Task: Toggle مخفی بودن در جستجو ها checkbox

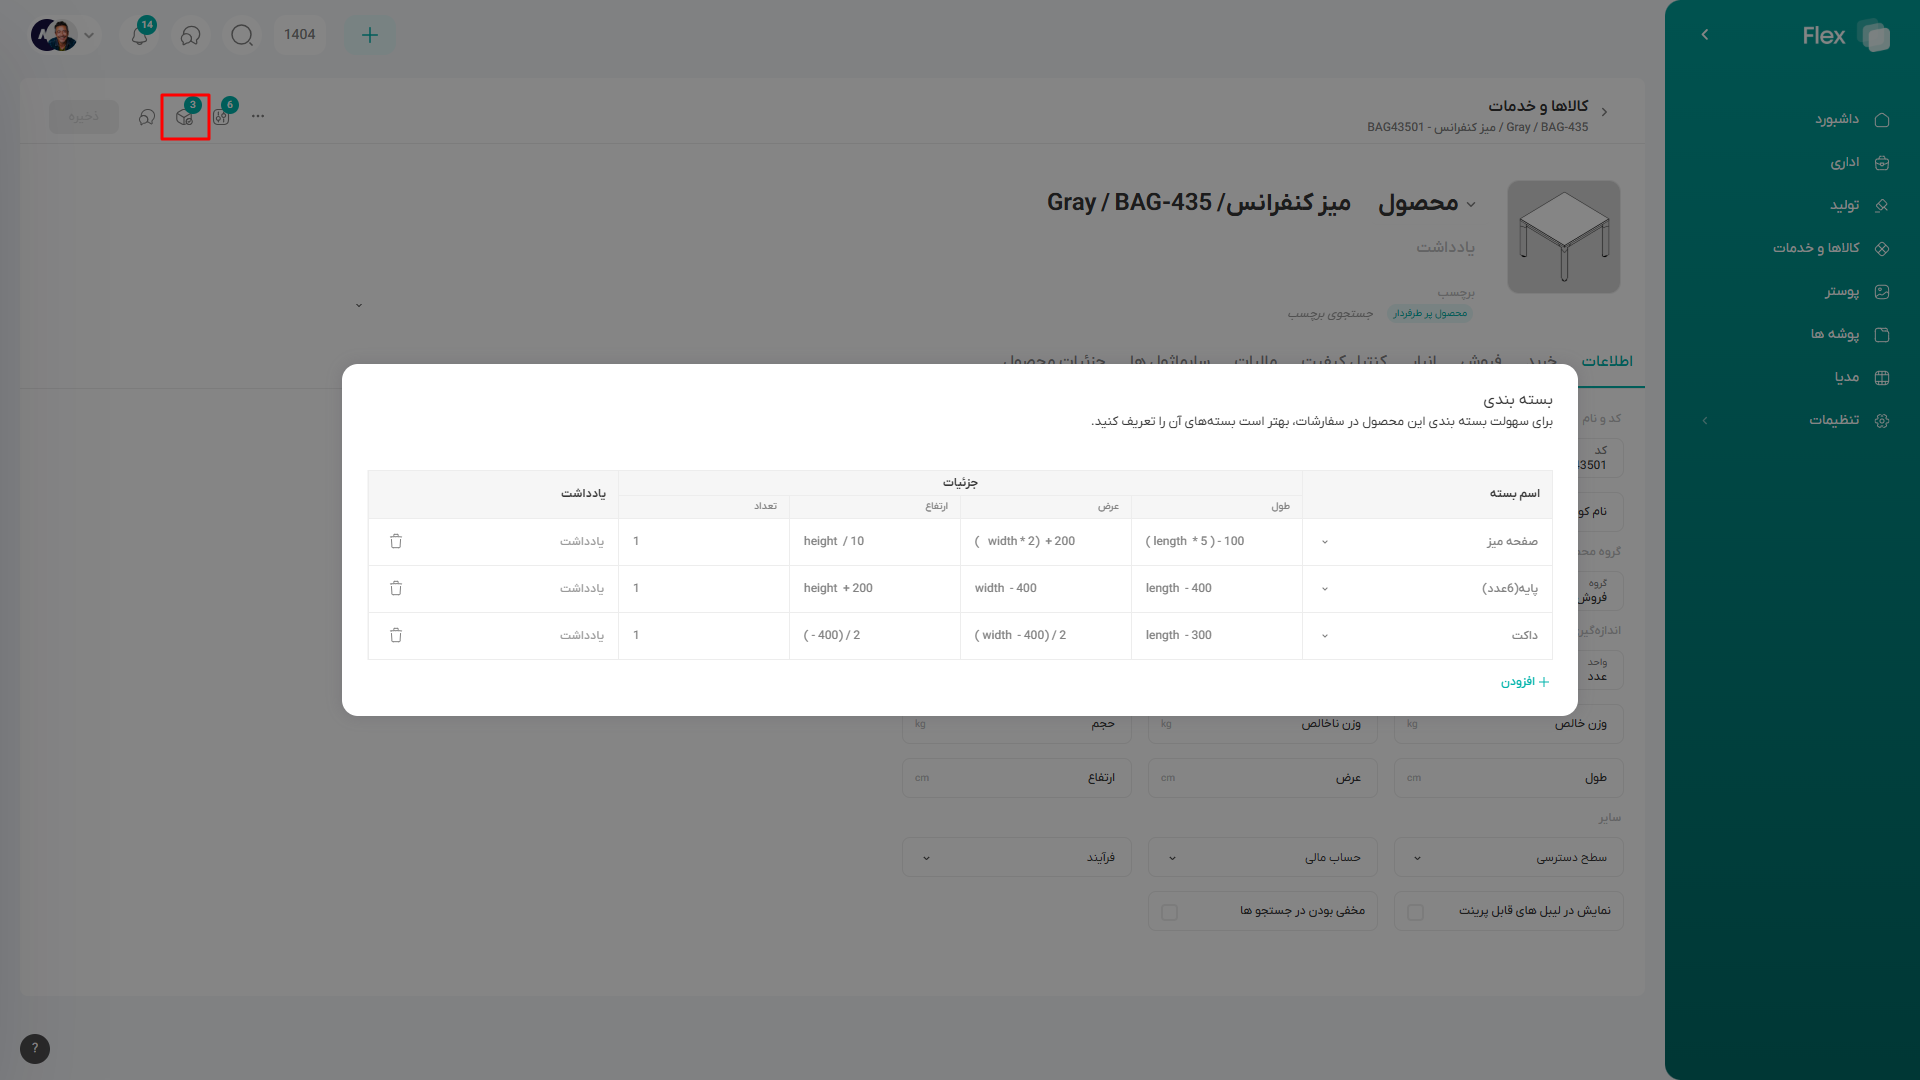Action: (x=1170, y=912)
